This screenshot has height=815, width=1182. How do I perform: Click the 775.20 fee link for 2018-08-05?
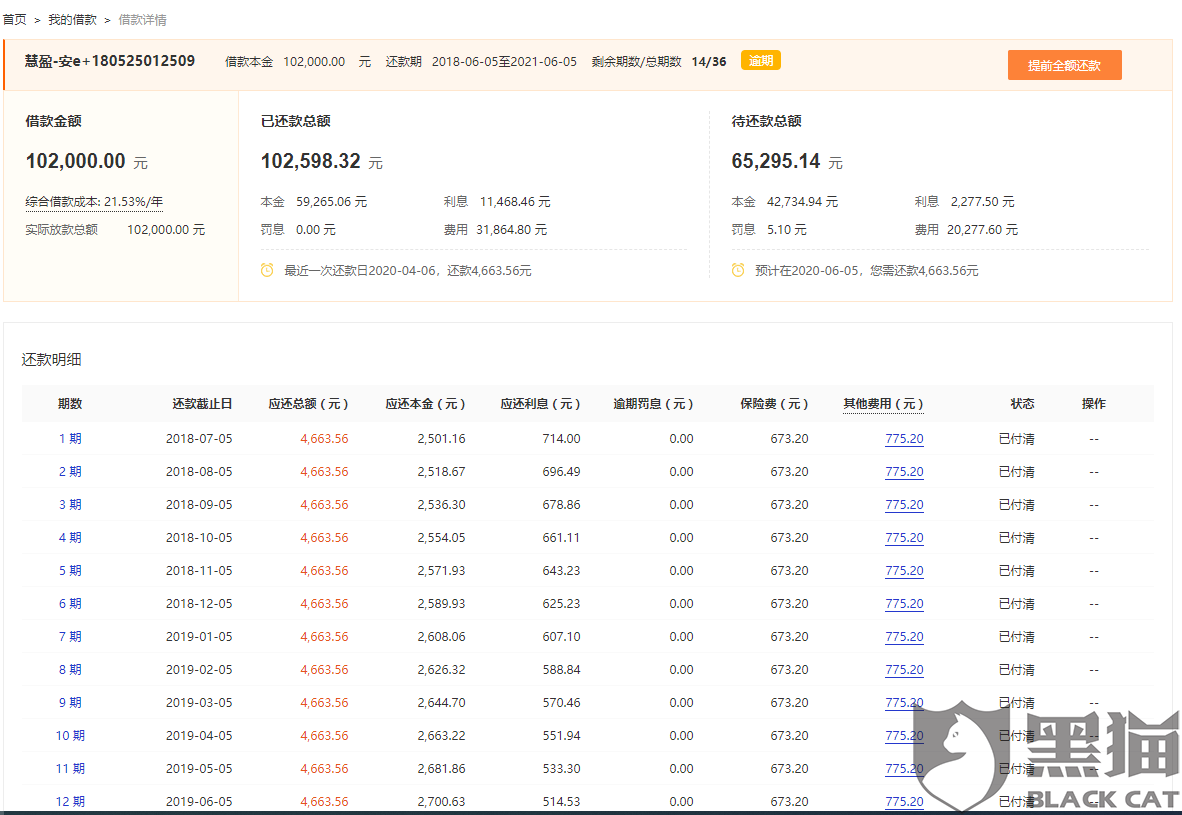904,472
